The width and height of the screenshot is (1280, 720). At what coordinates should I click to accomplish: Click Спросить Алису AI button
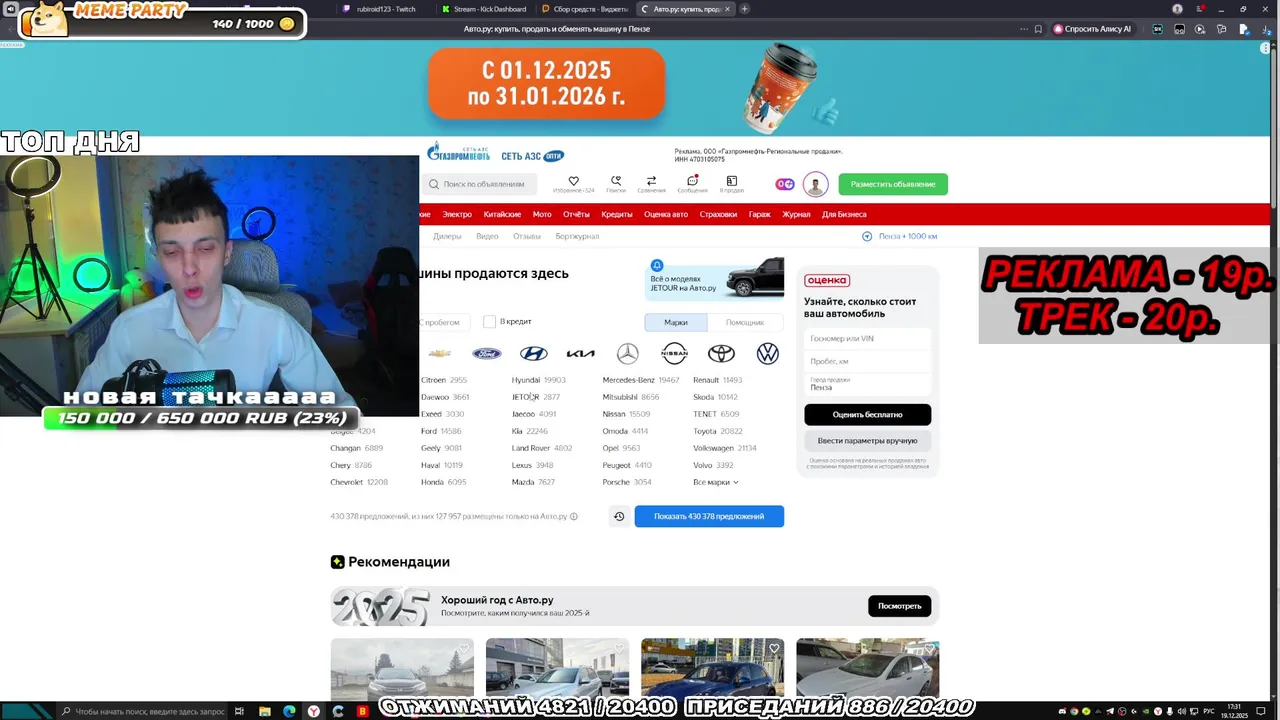tap(1092, 29)
